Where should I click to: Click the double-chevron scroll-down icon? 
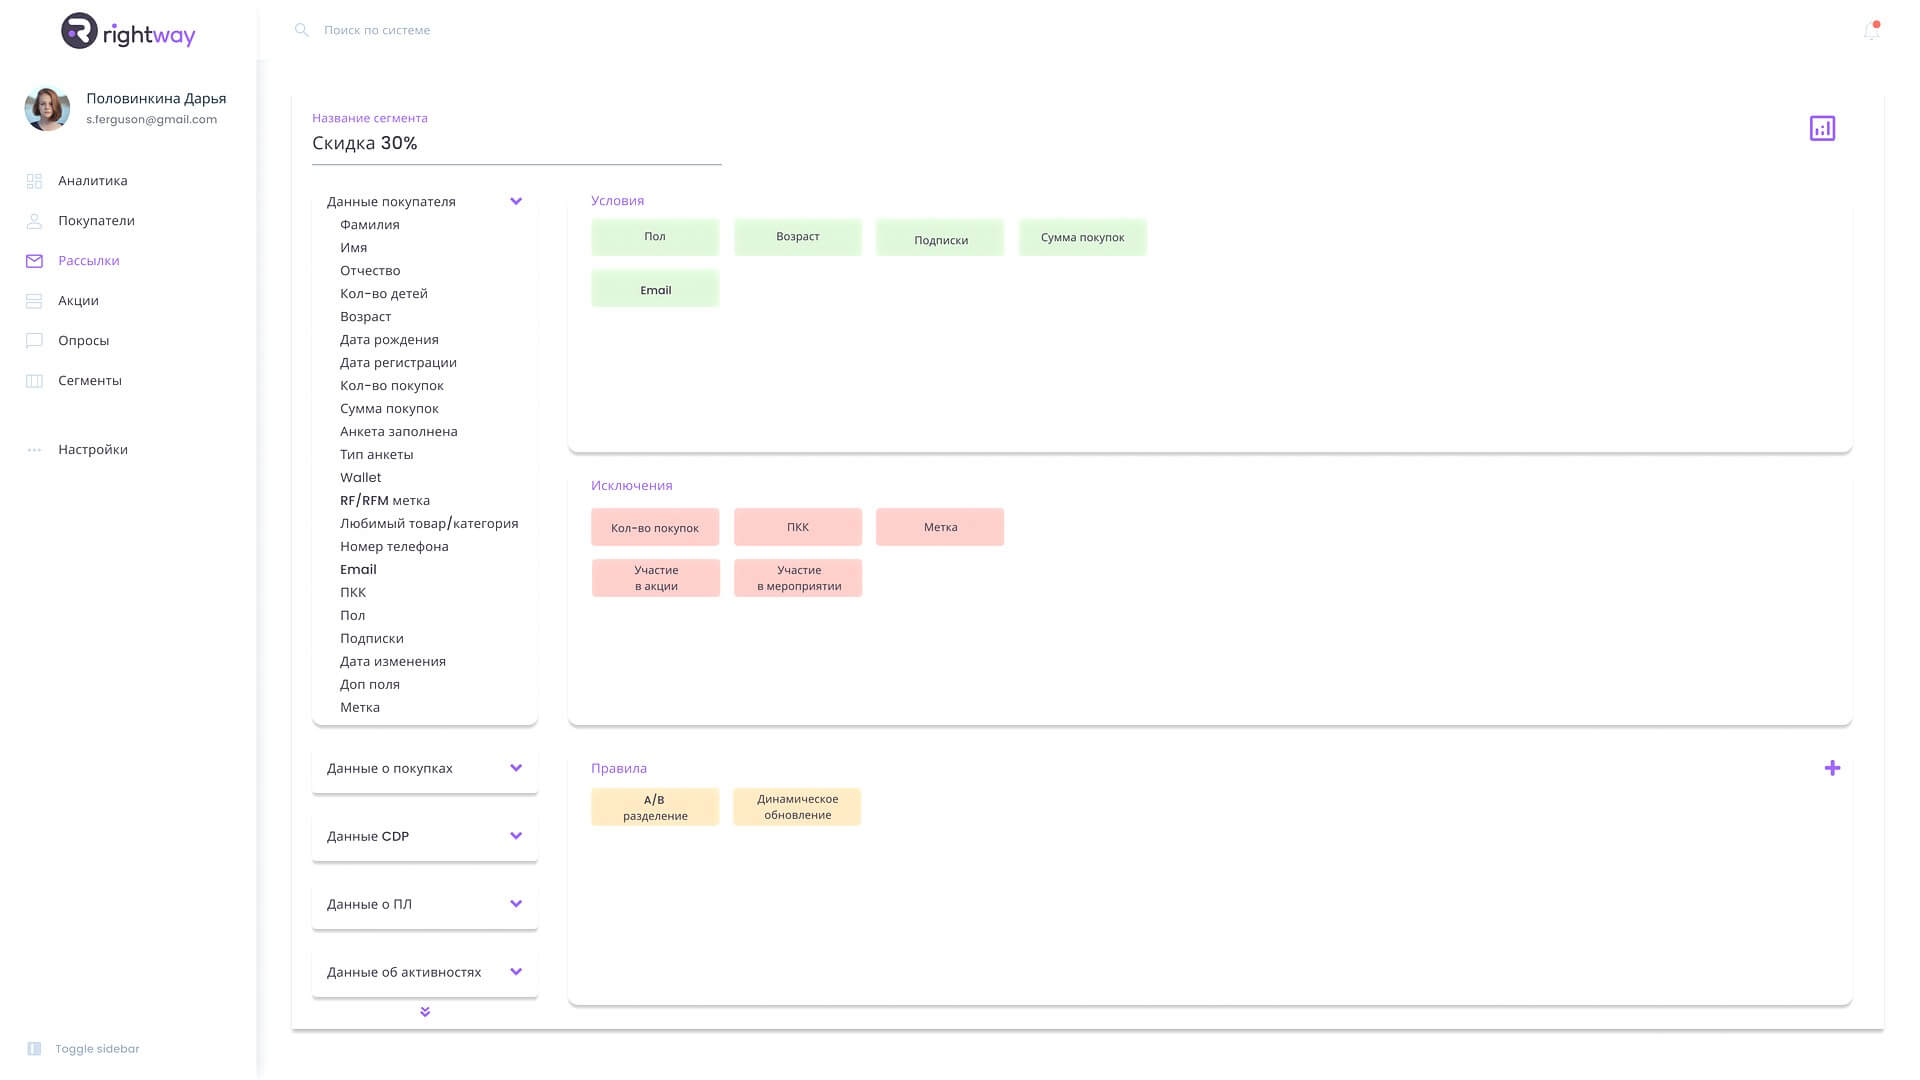coord(425,1012)
